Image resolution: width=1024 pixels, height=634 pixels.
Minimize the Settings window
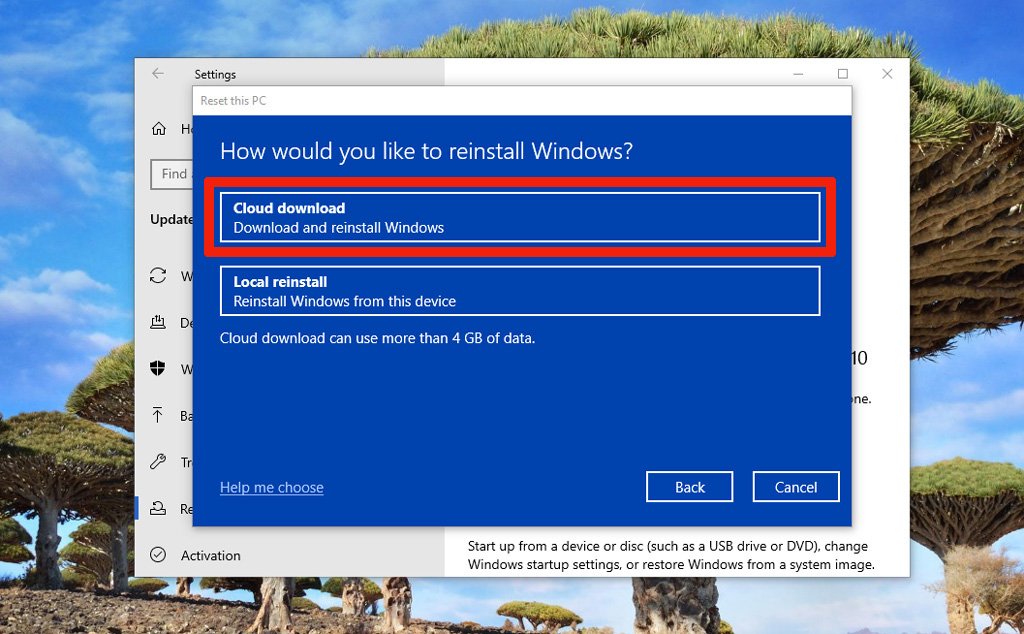coord(798,74)
